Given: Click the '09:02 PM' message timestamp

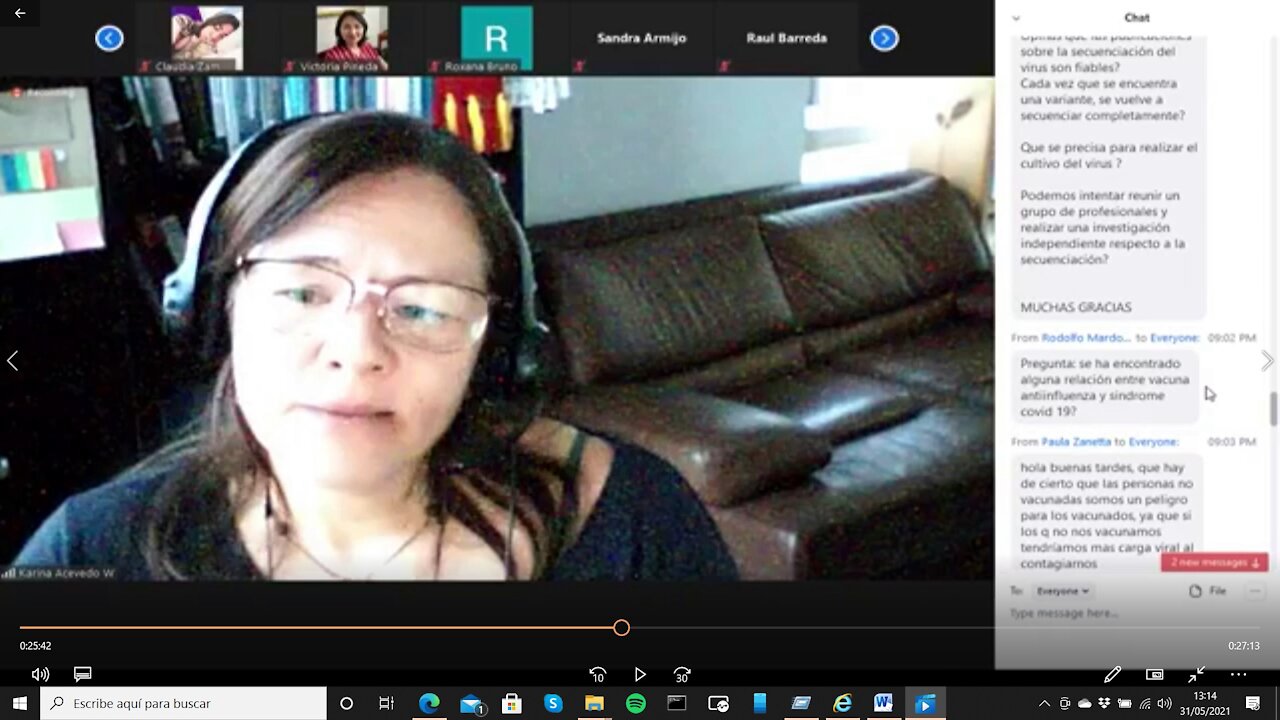Looking at the screenshot, I should click(x=1232, y=338).
